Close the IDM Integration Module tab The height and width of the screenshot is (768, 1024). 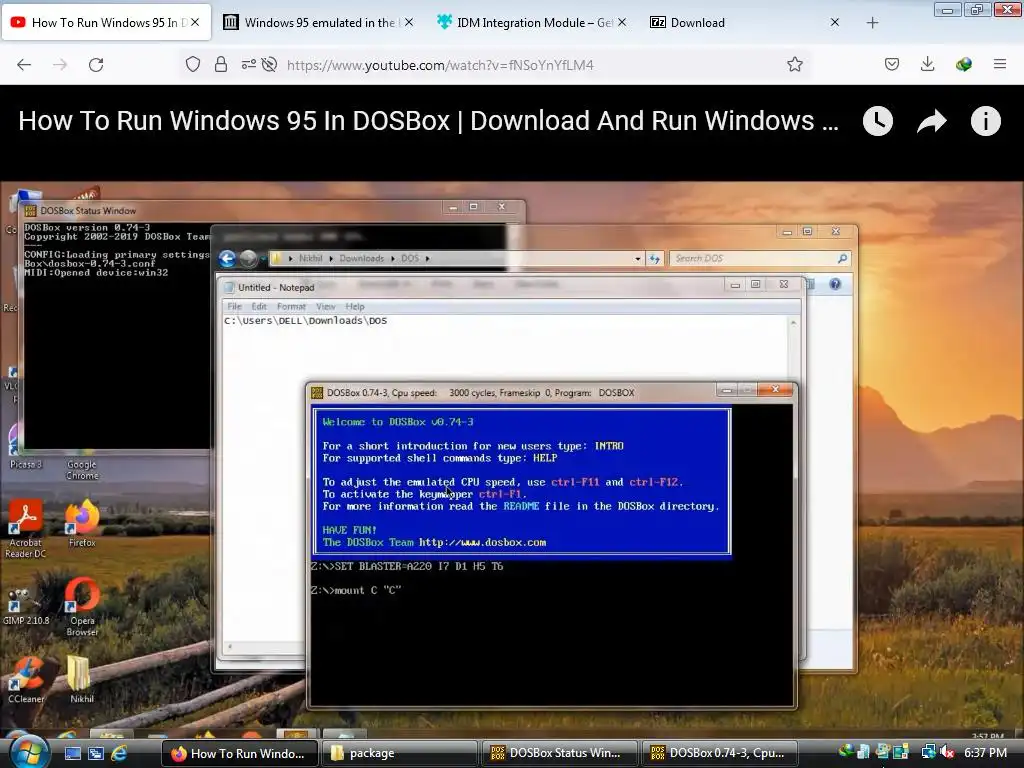(622, 22)
